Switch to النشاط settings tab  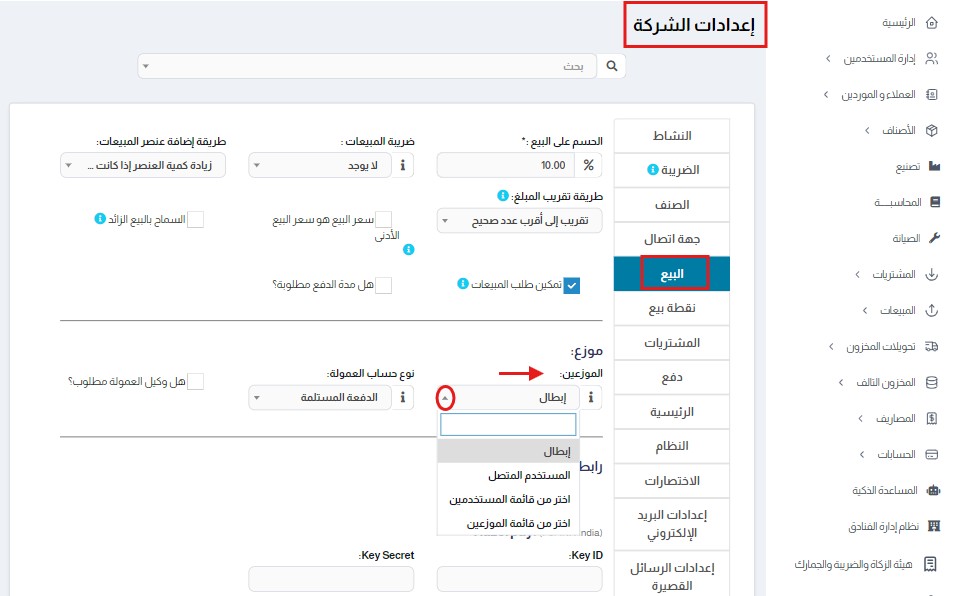pyautogui.click(x=672, y=135)
